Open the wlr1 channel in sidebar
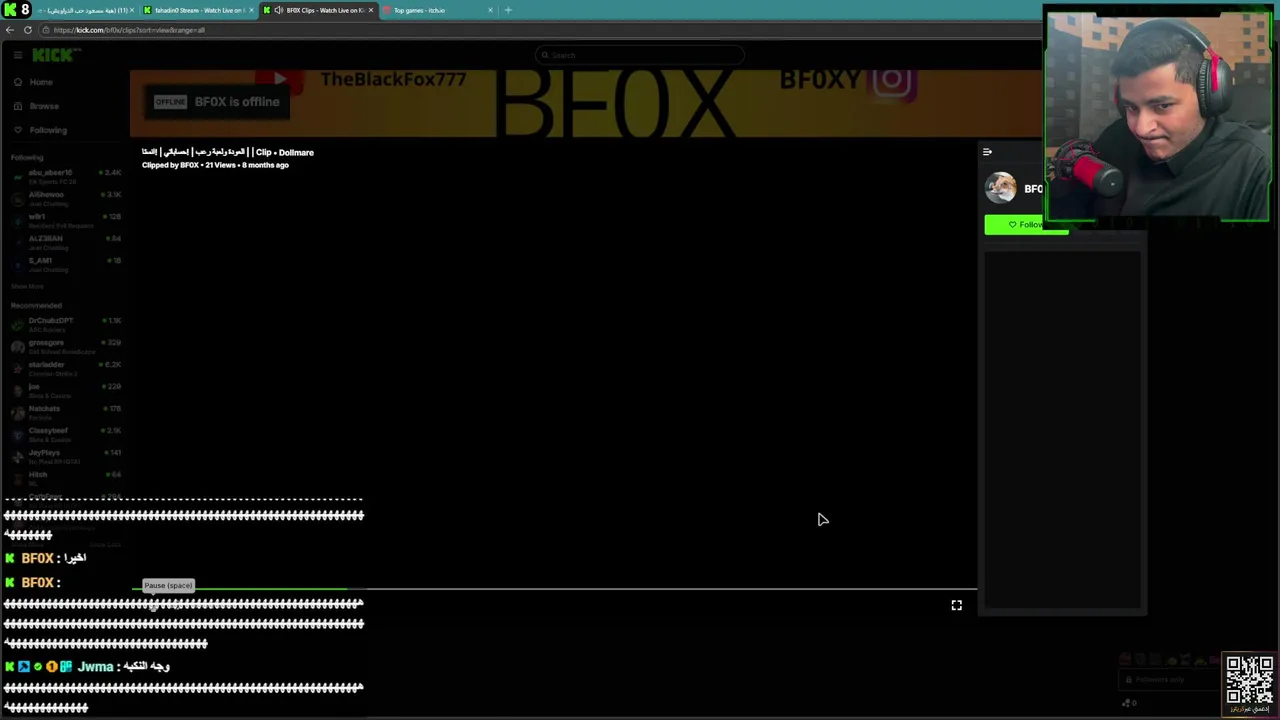The height and width of the screenshot is (720, 1280). (65, 220)
